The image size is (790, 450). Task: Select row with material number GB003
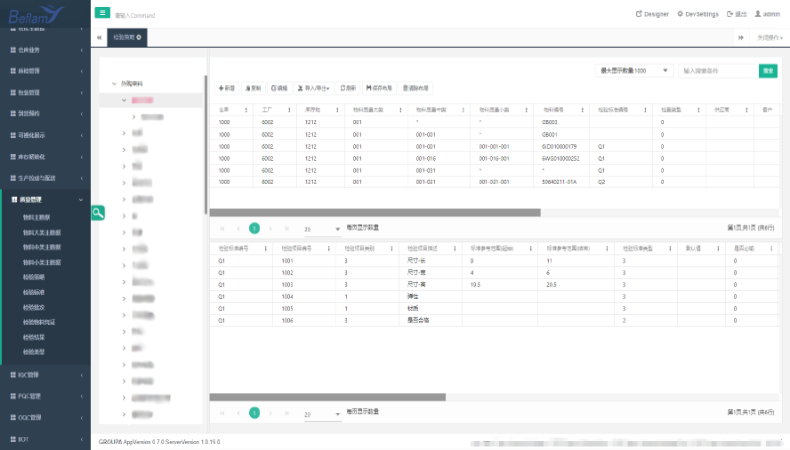coord(550,122)
